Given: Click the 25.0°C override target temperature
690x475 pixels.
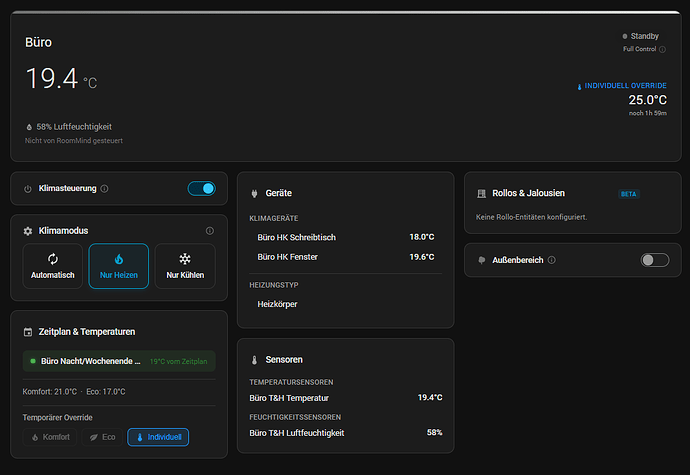Looking at the screenshot, I should coord(647,100).
